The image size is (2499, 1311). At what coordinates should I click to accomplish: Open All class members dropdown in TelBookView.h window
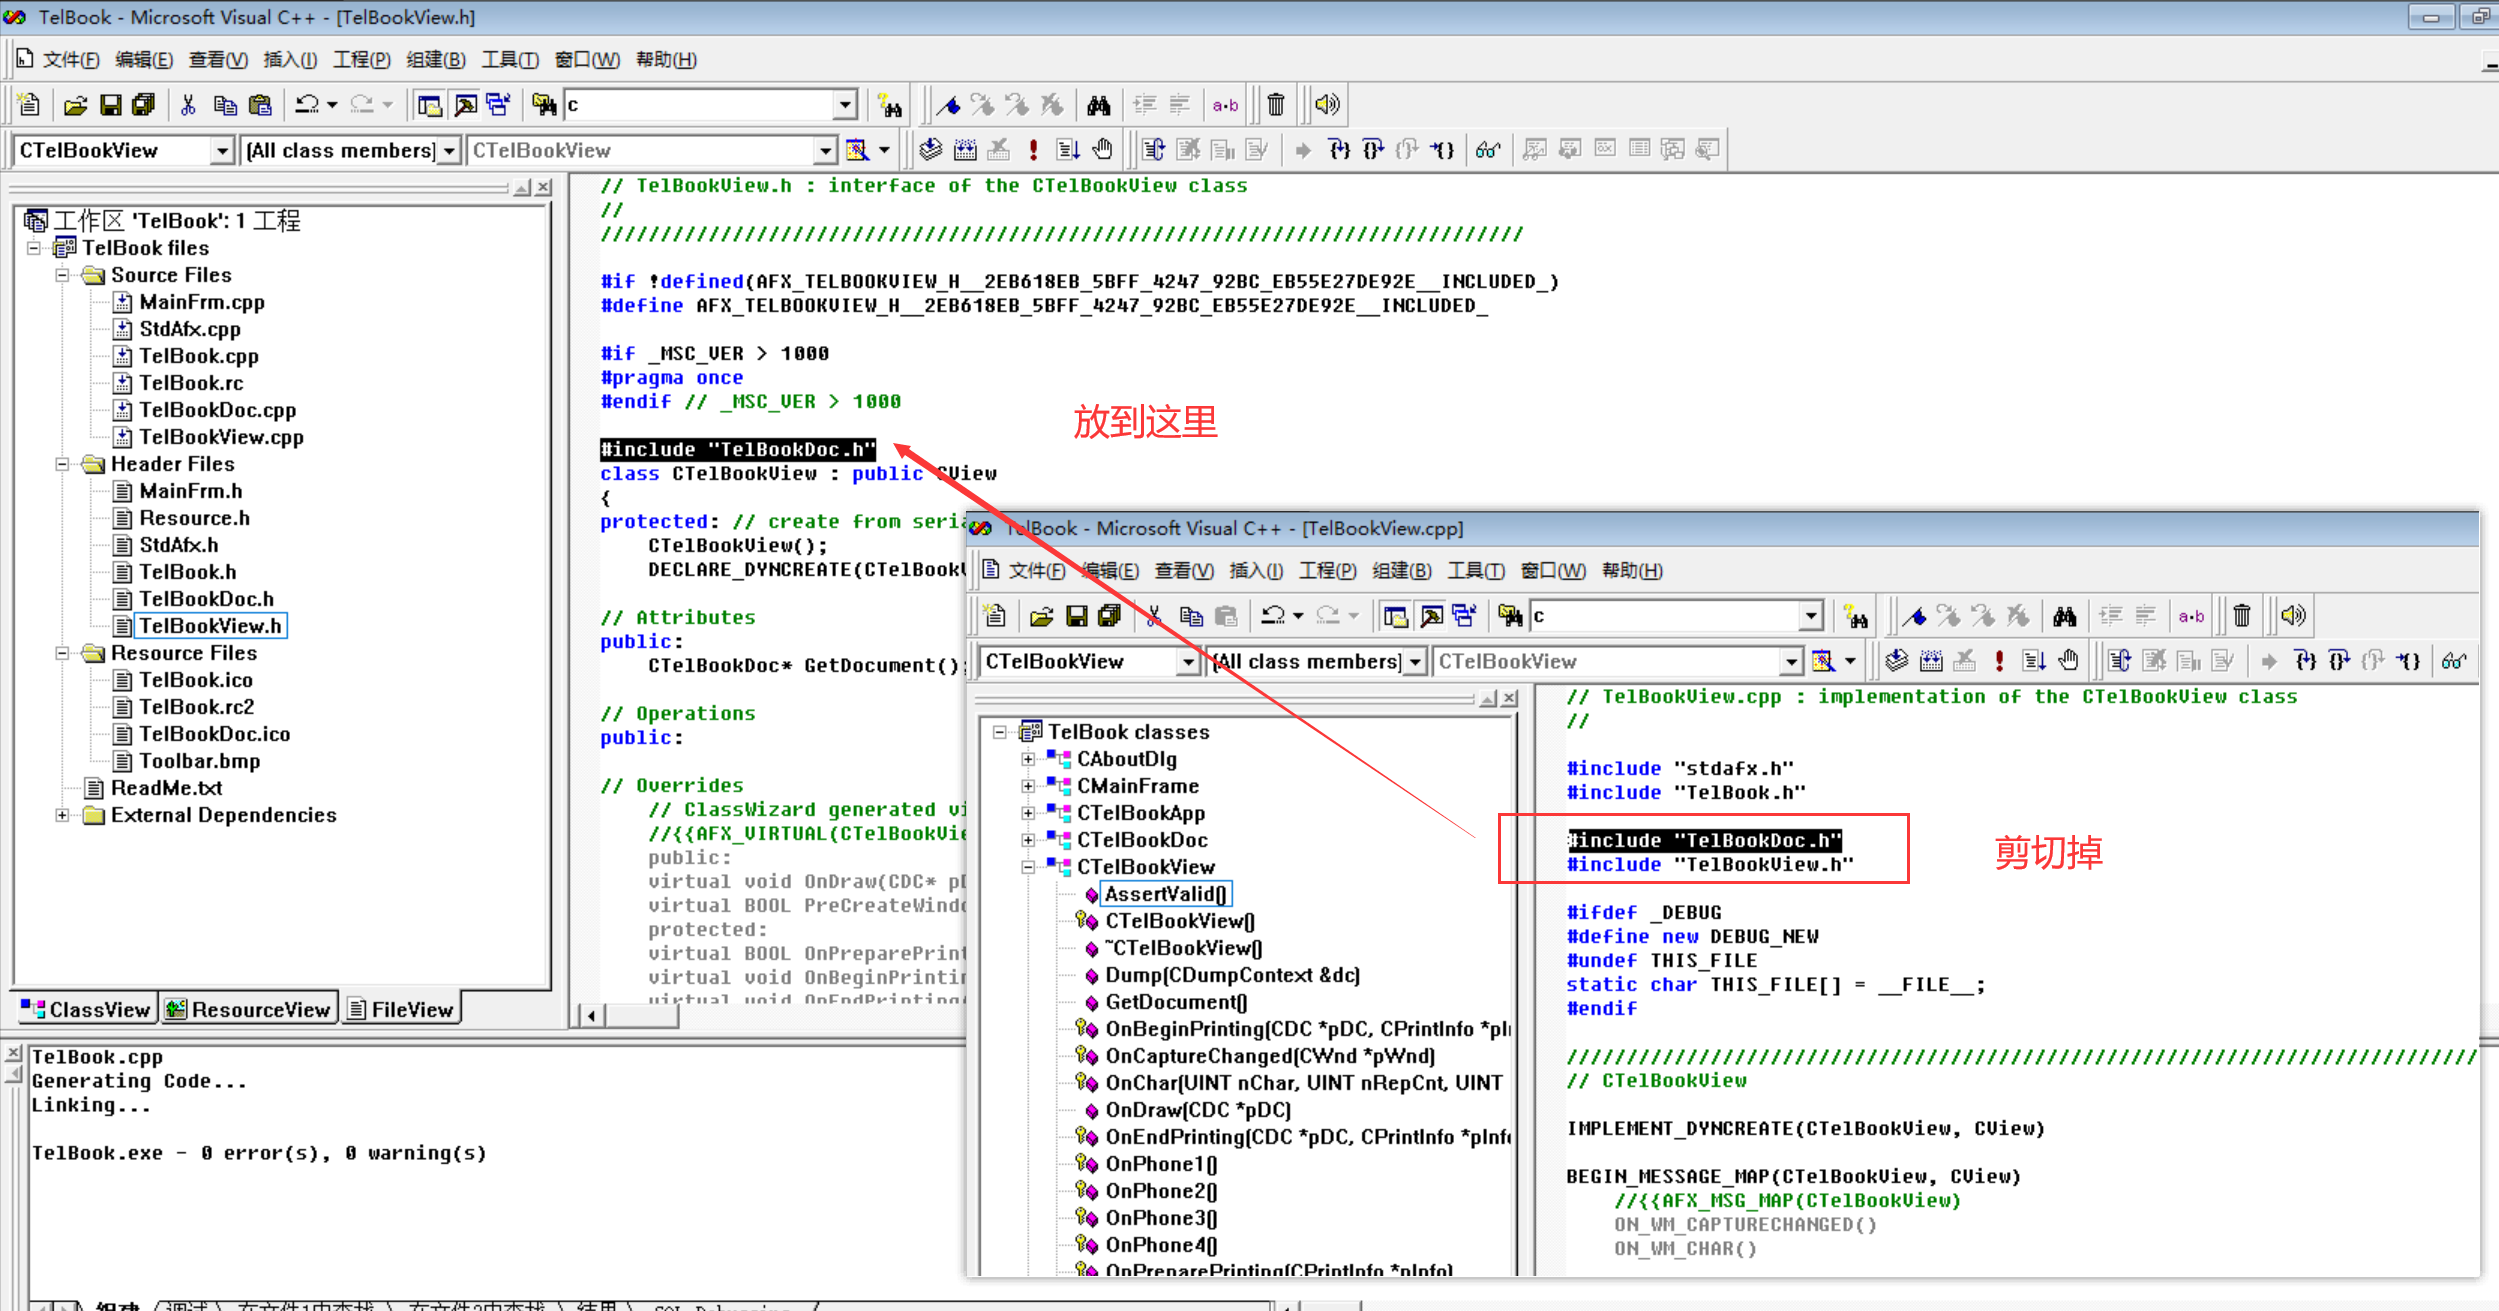pos(450,150)
